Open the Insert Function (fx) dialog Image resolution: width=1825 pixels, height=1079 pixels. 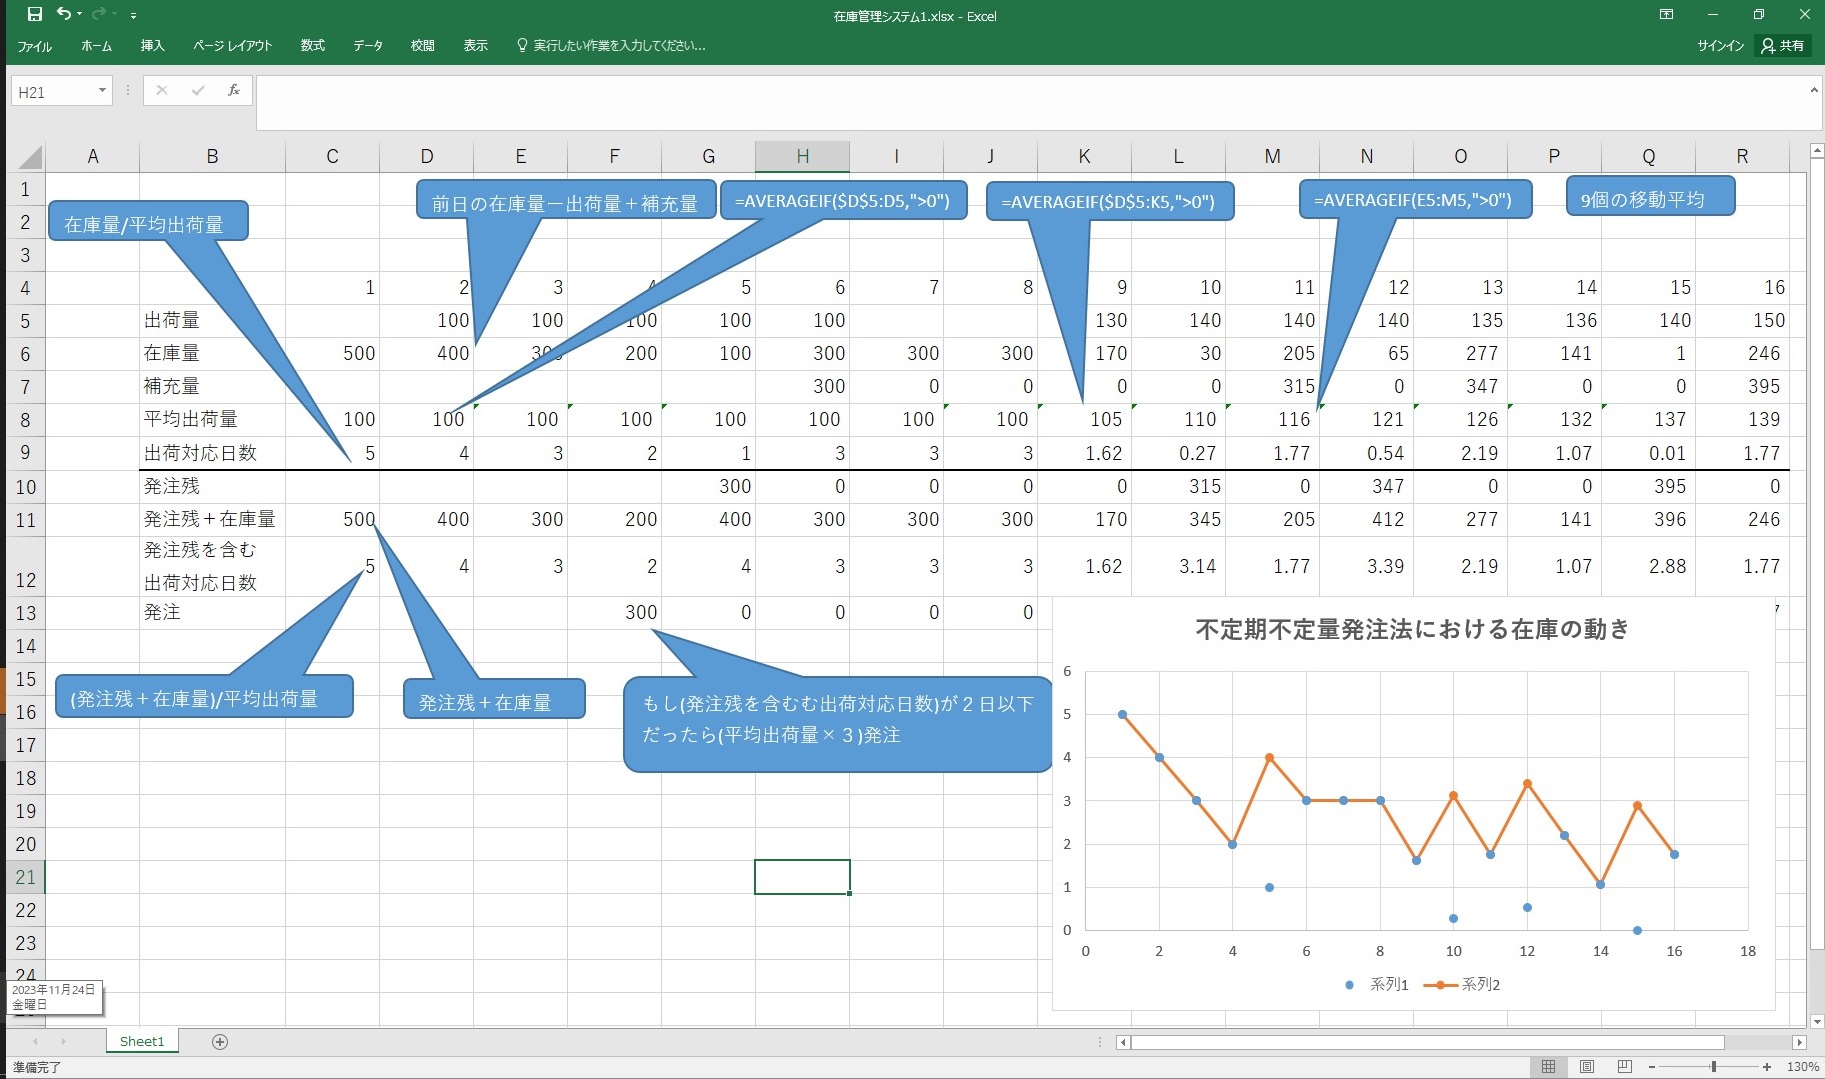(x=233, y=91)
